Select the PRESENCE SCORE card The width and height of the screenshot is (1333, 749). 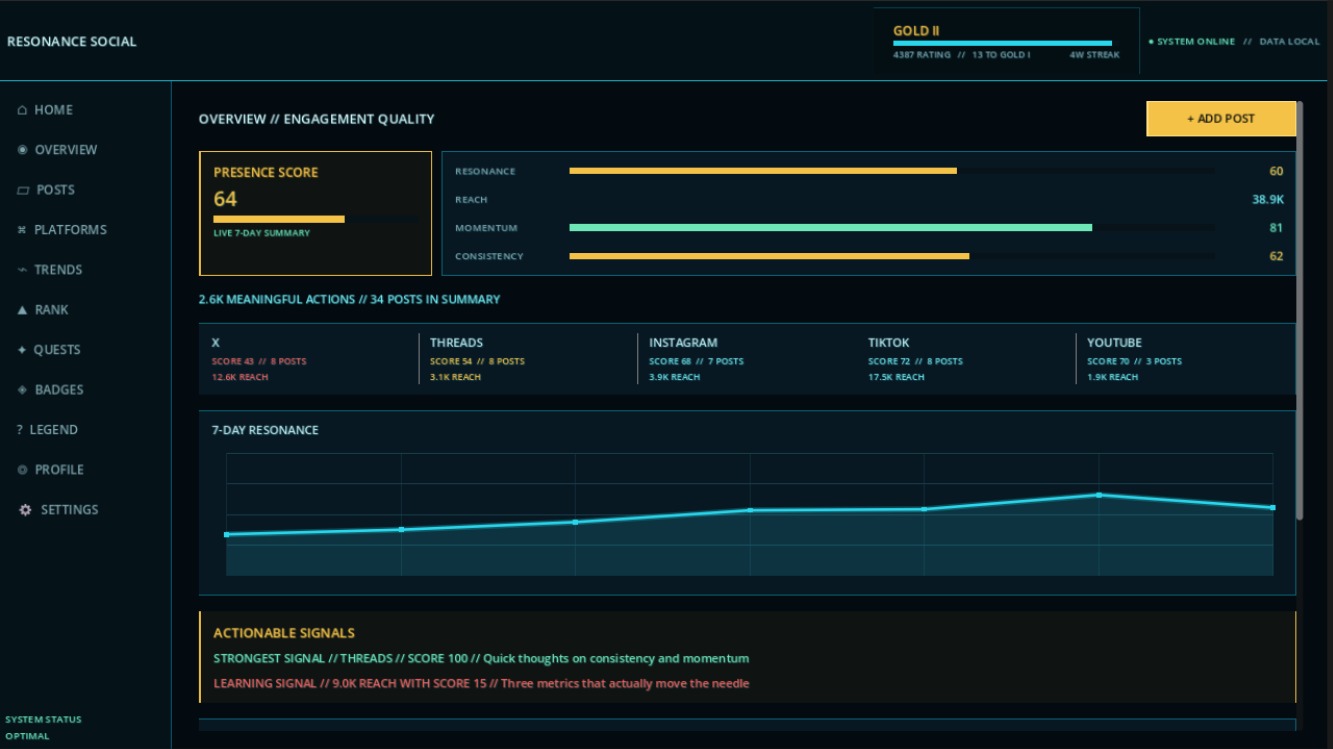316,213
